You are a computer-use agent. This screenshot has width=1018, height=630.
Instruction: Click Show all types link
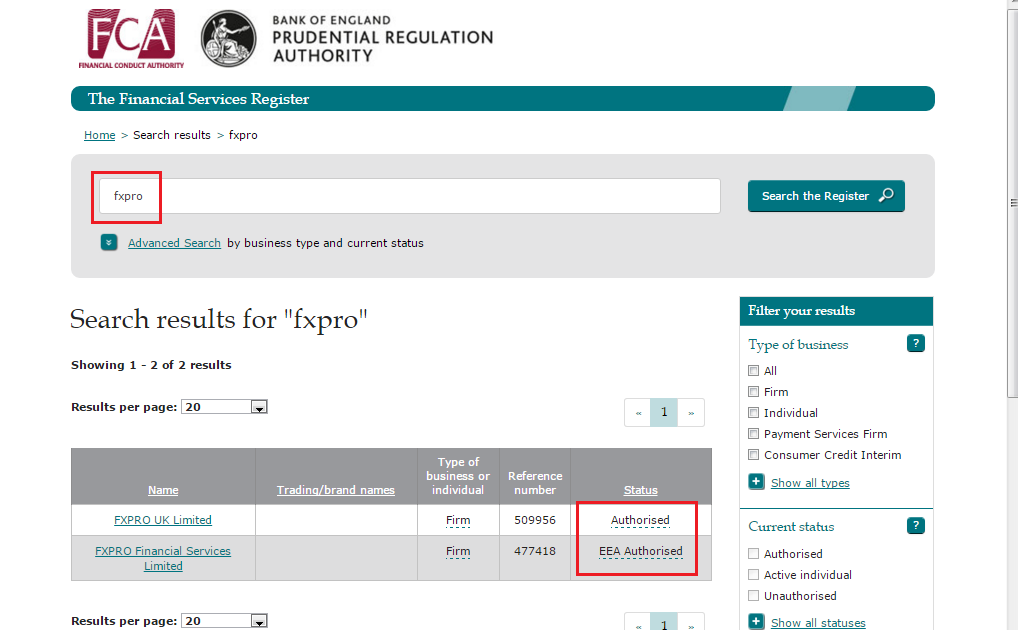(810, 483)
